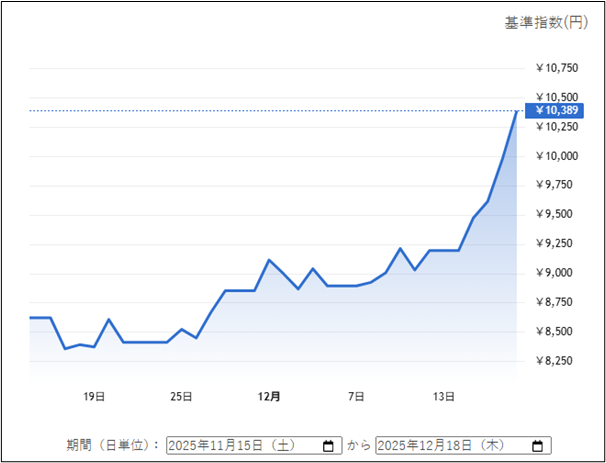Viewport: 606px width, 463px height.
Task: Select the 7日 label on the date axis
Action: [356, 397]
